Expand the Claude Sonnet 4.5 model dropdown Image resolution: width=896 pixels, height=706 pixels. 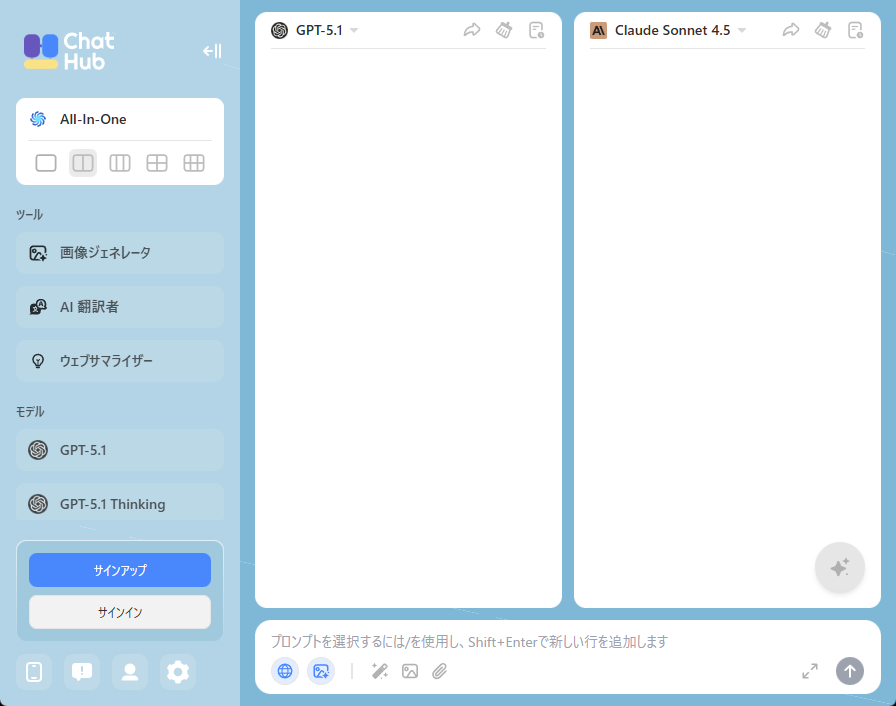742,31
